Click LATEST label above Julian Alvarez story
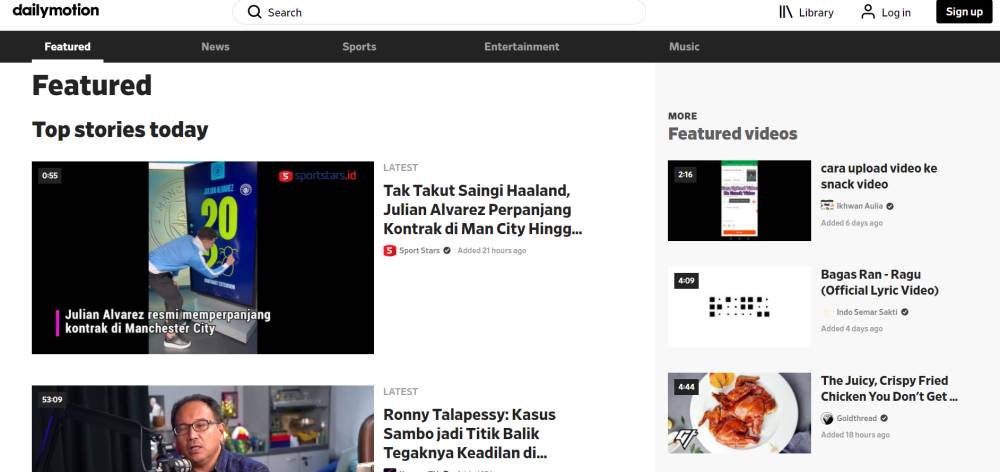1000x472 pixels. (401, 168)
